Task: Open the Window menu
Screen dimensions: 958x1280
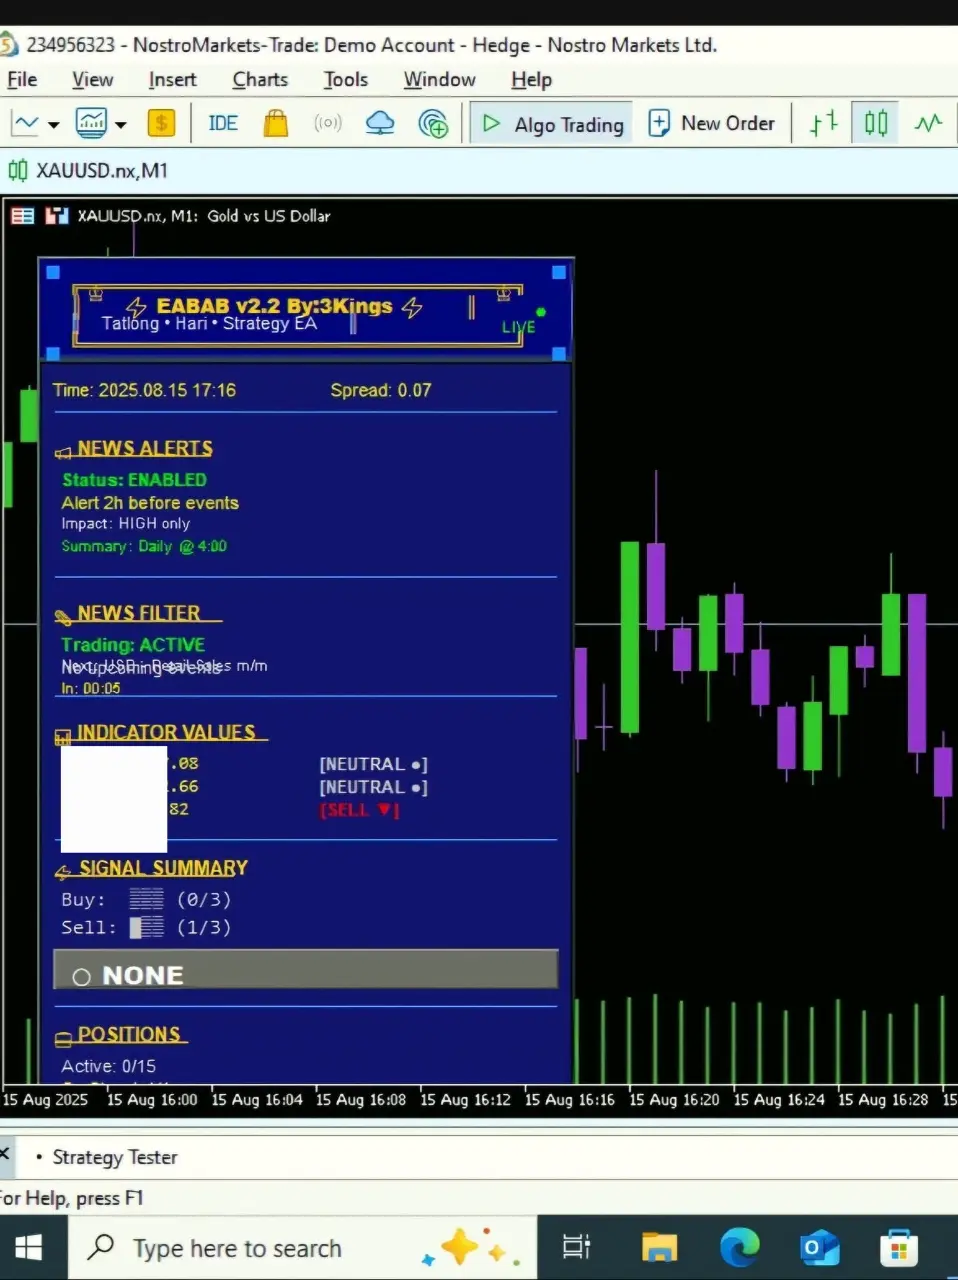Action: click(439, 79)
